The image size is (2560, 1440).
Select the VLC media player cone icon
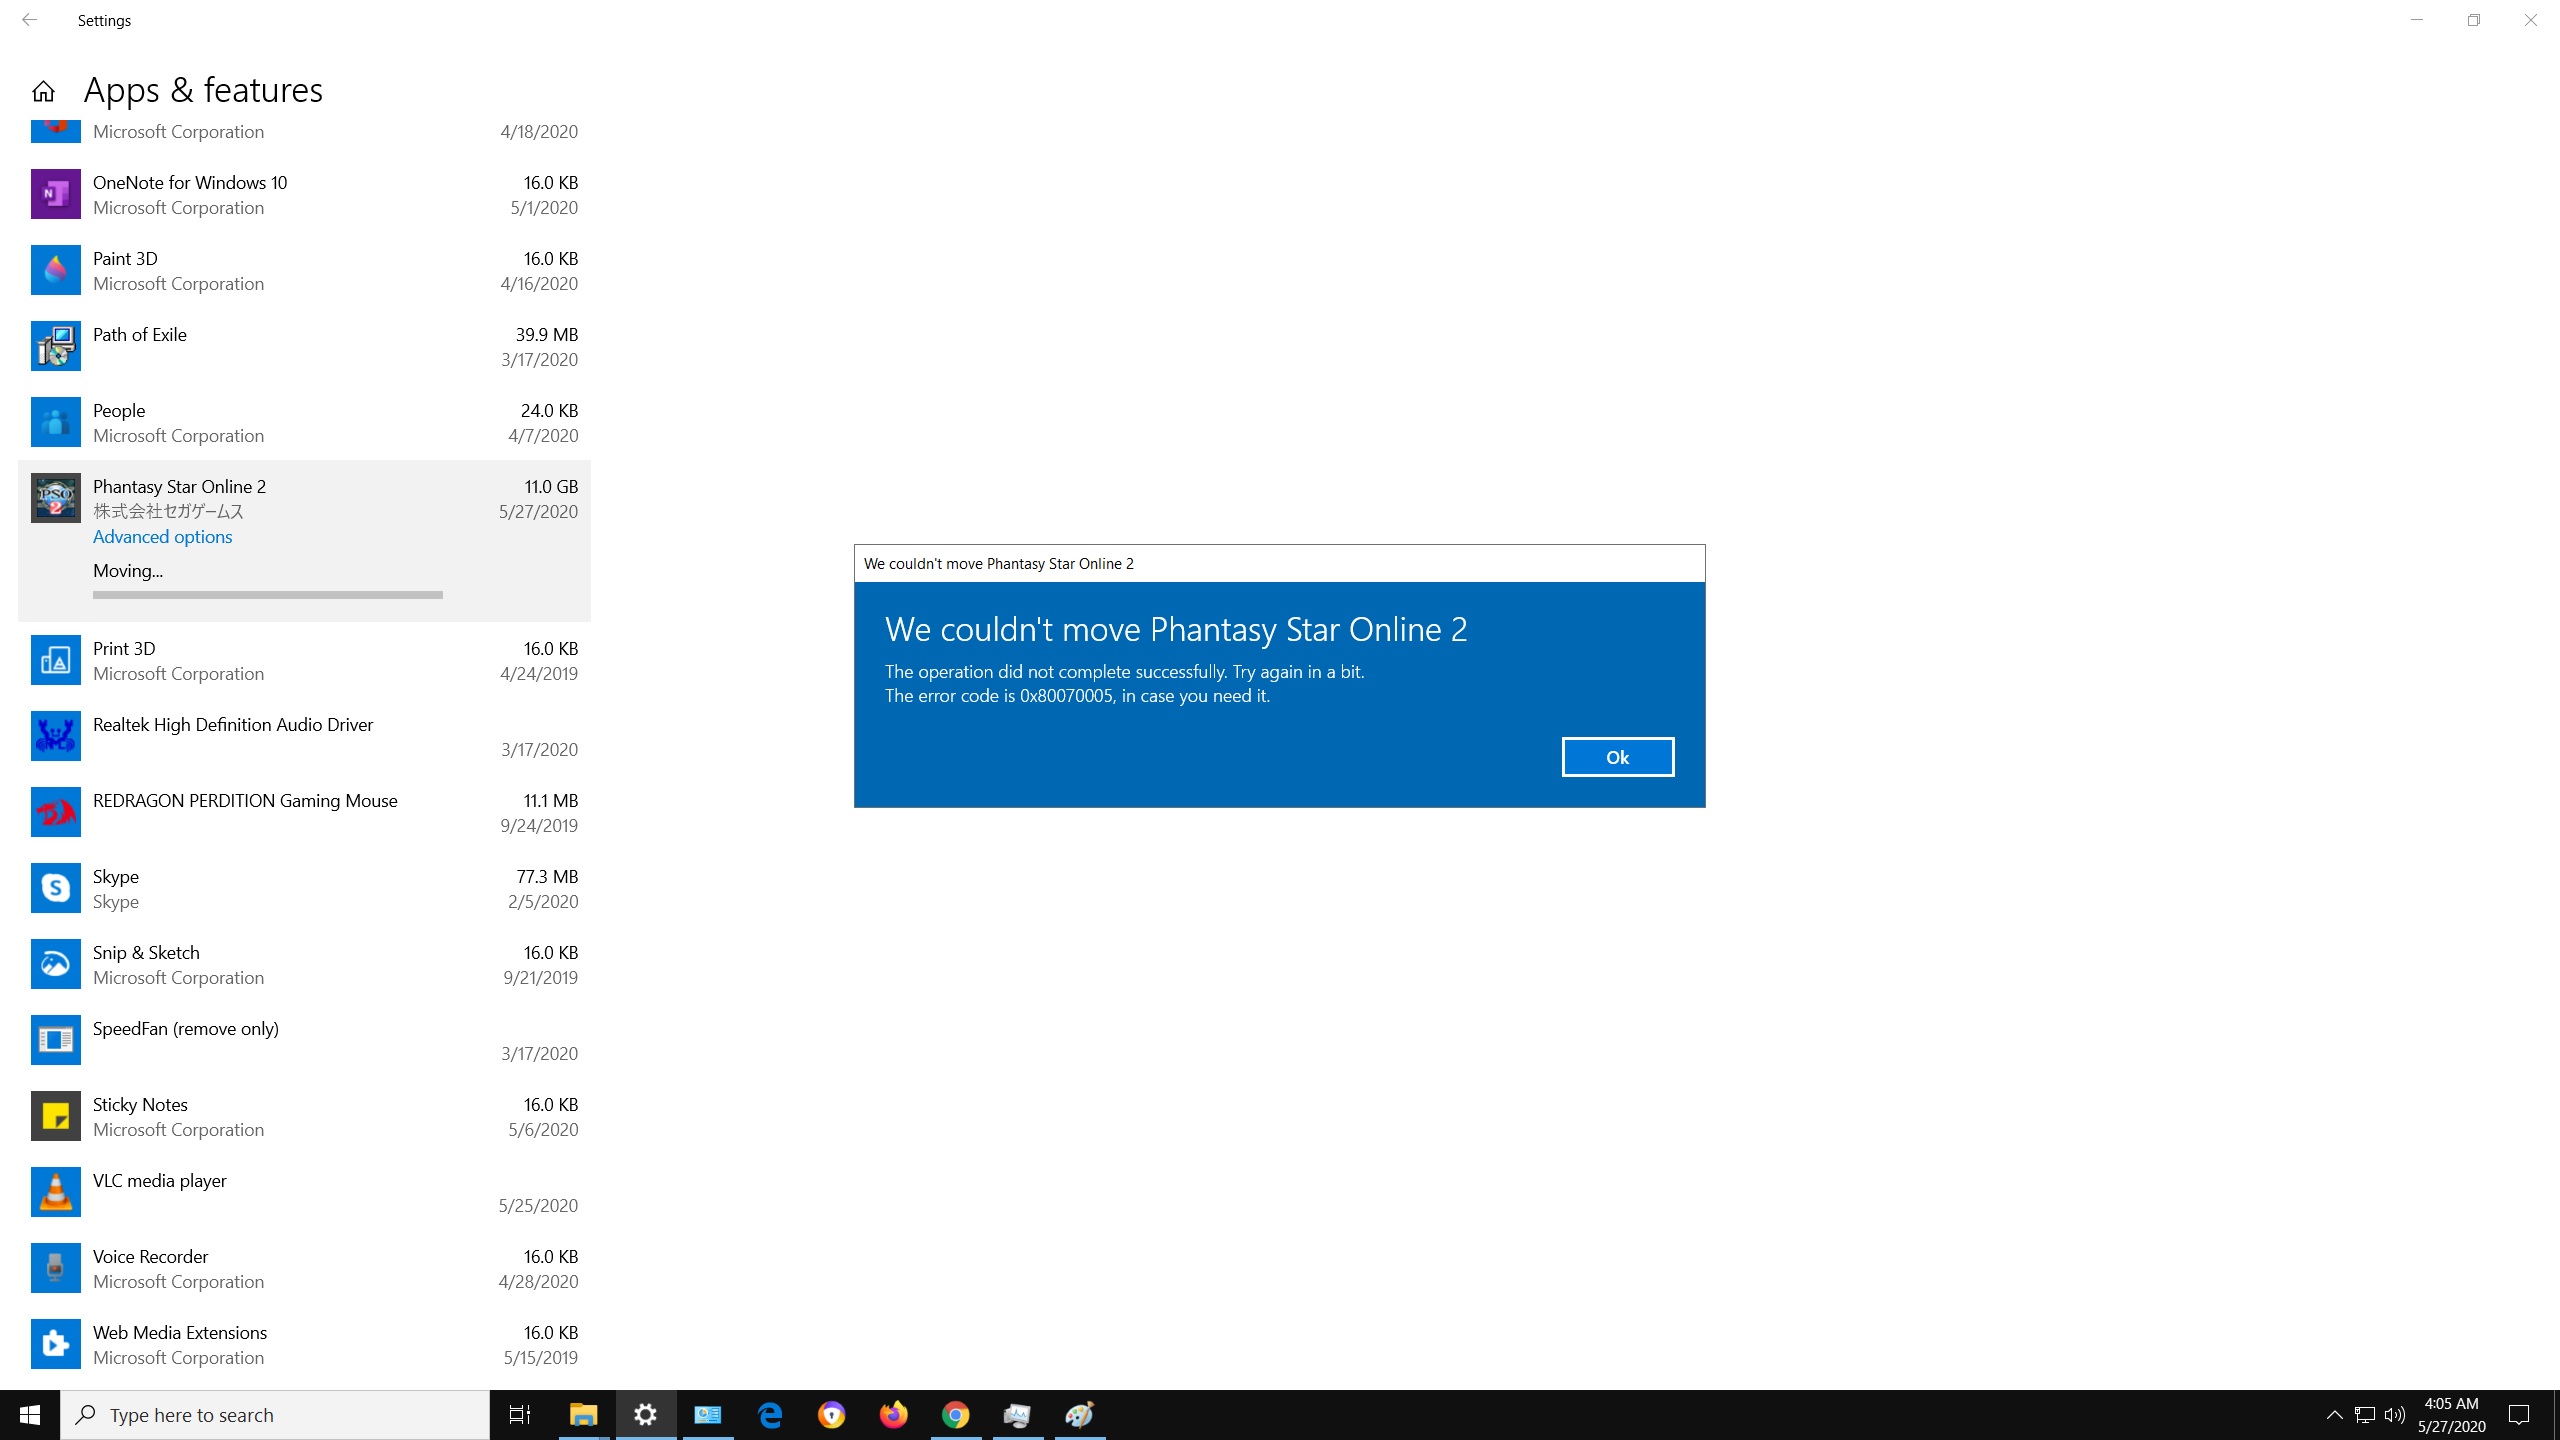[56, 1192]
